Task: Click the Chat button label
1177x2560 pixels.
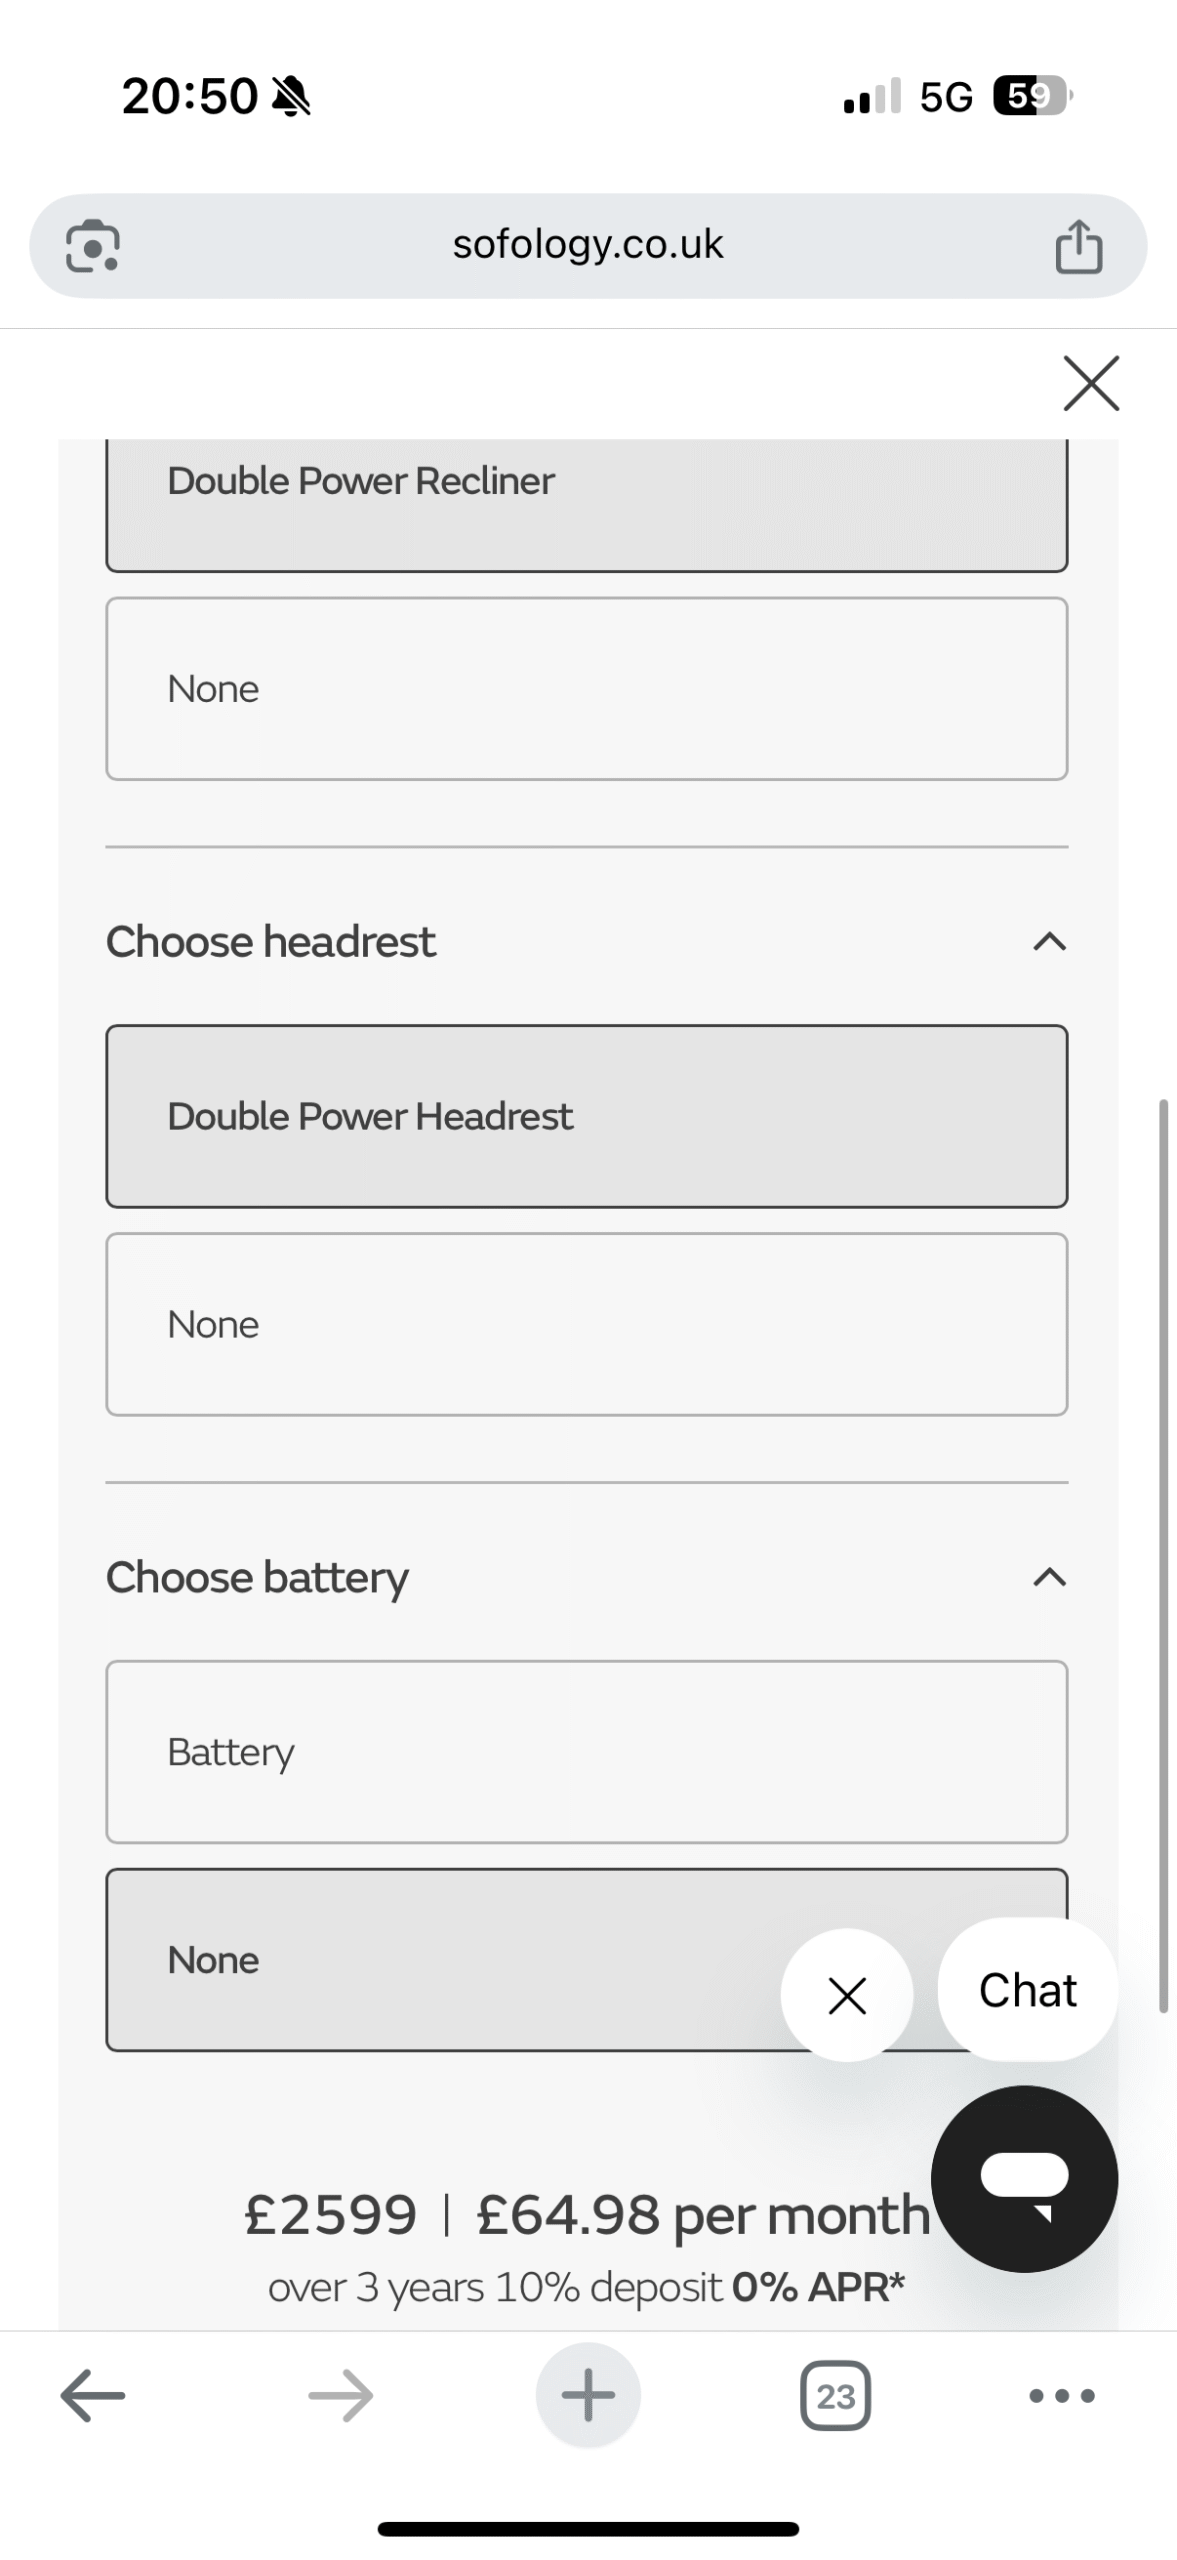Action: tap(1027, 1991)
